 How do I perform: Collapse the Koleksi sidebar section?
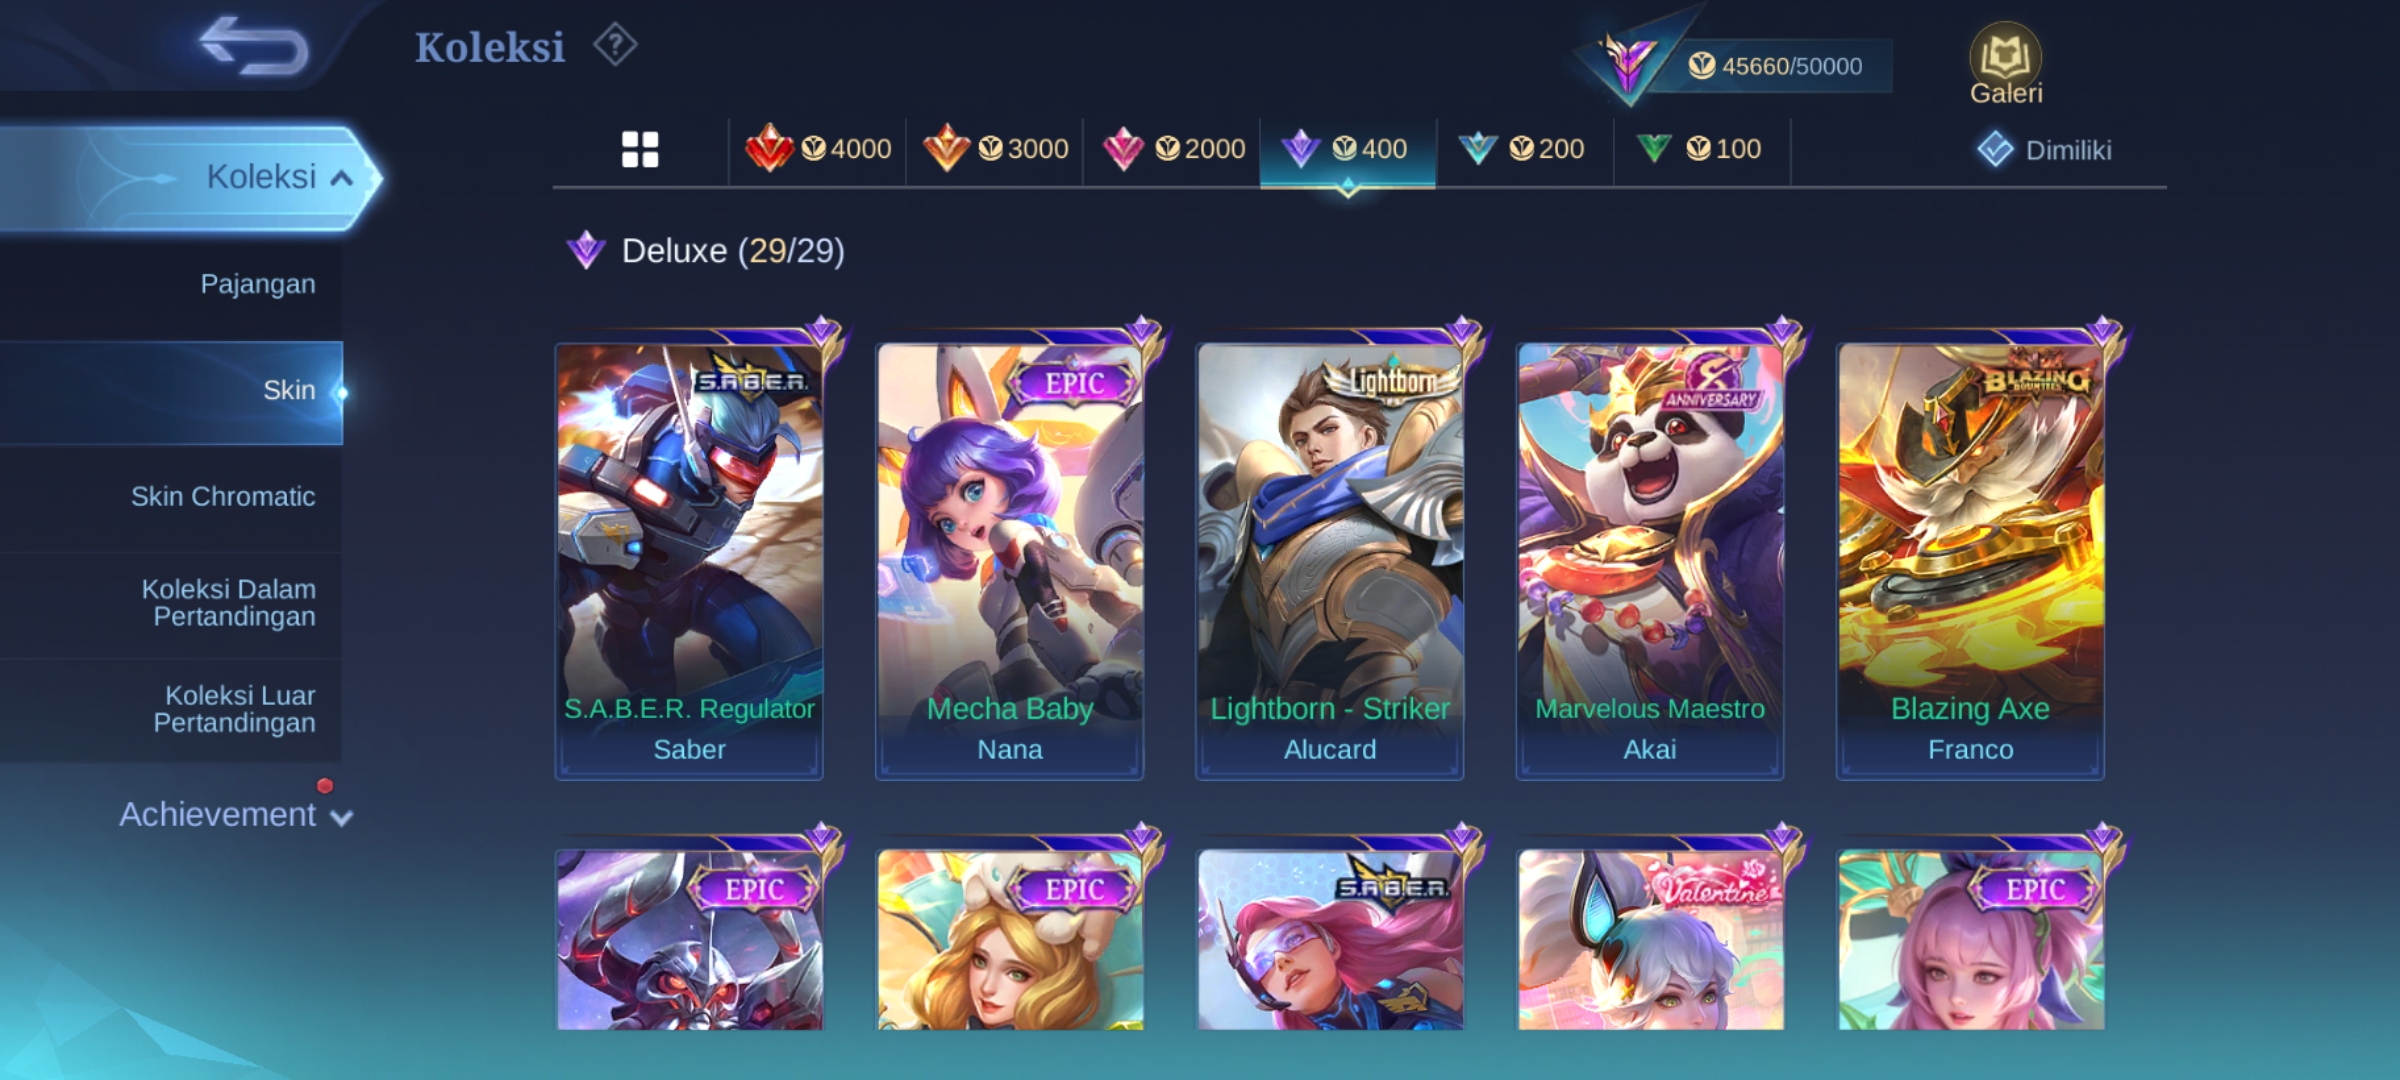(x=190, y=178)
